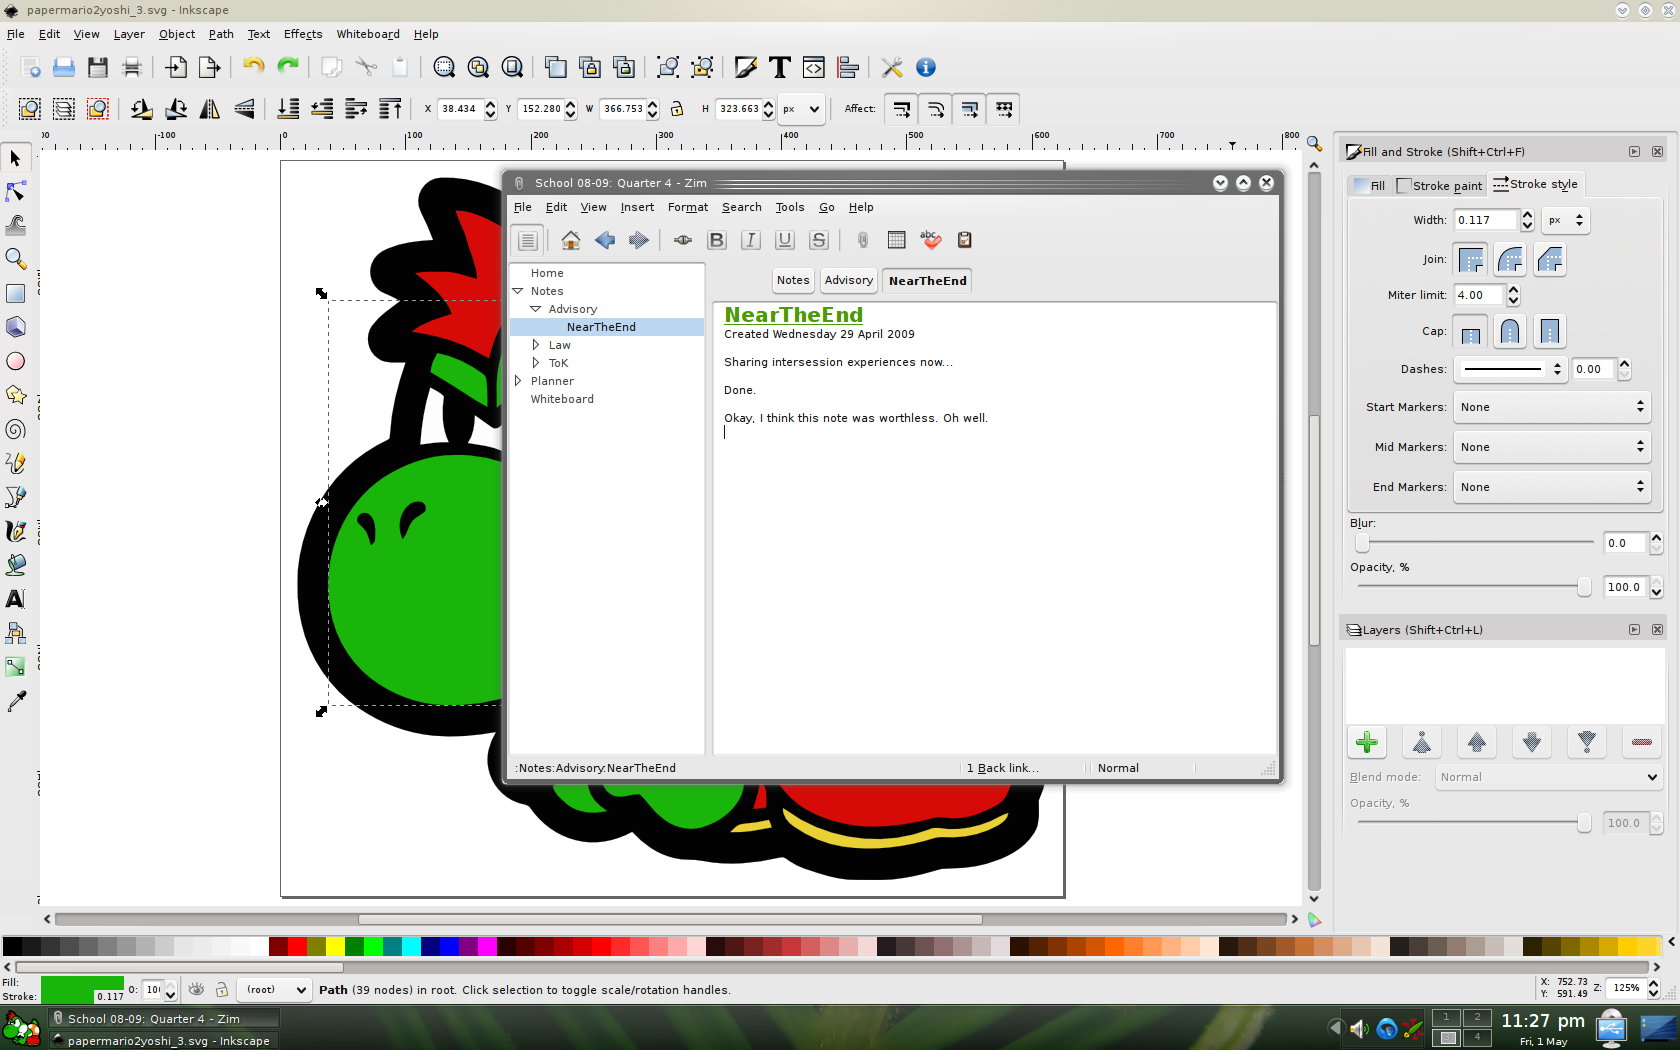Open the Start Markers dropdown
This screenshot has width=1680, height=1050.
(1551, 407)
